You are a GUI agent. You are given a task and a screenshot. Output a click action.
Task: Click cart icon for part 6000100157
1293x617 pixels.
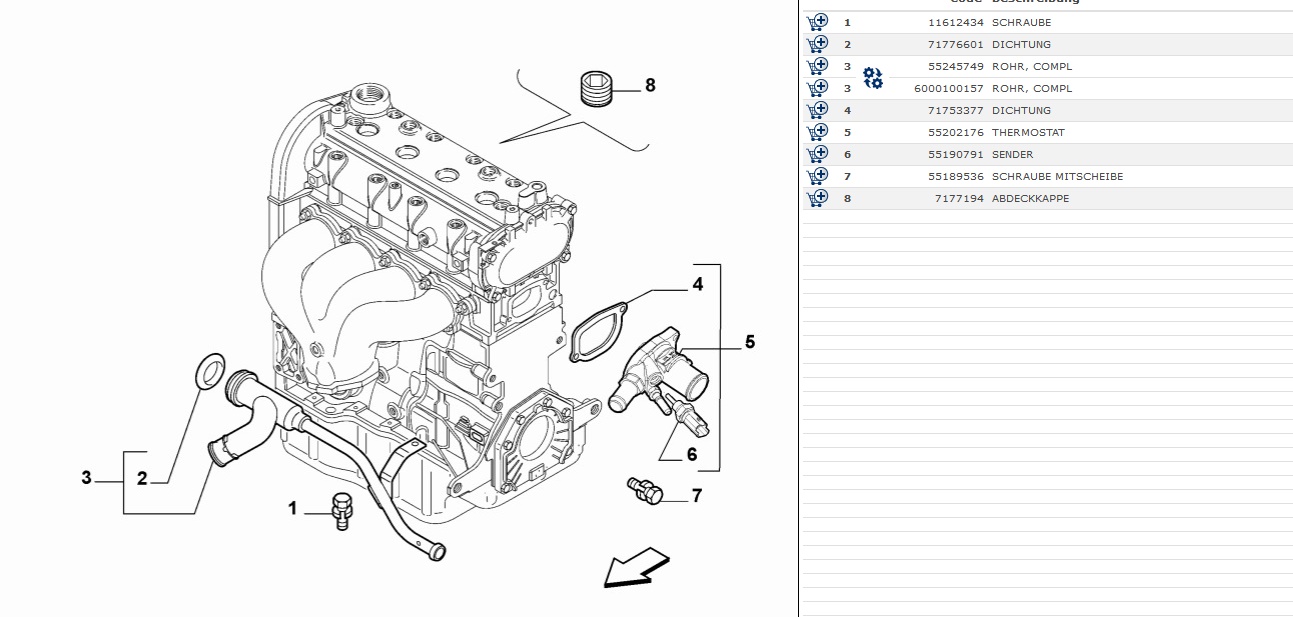(817, 88)
